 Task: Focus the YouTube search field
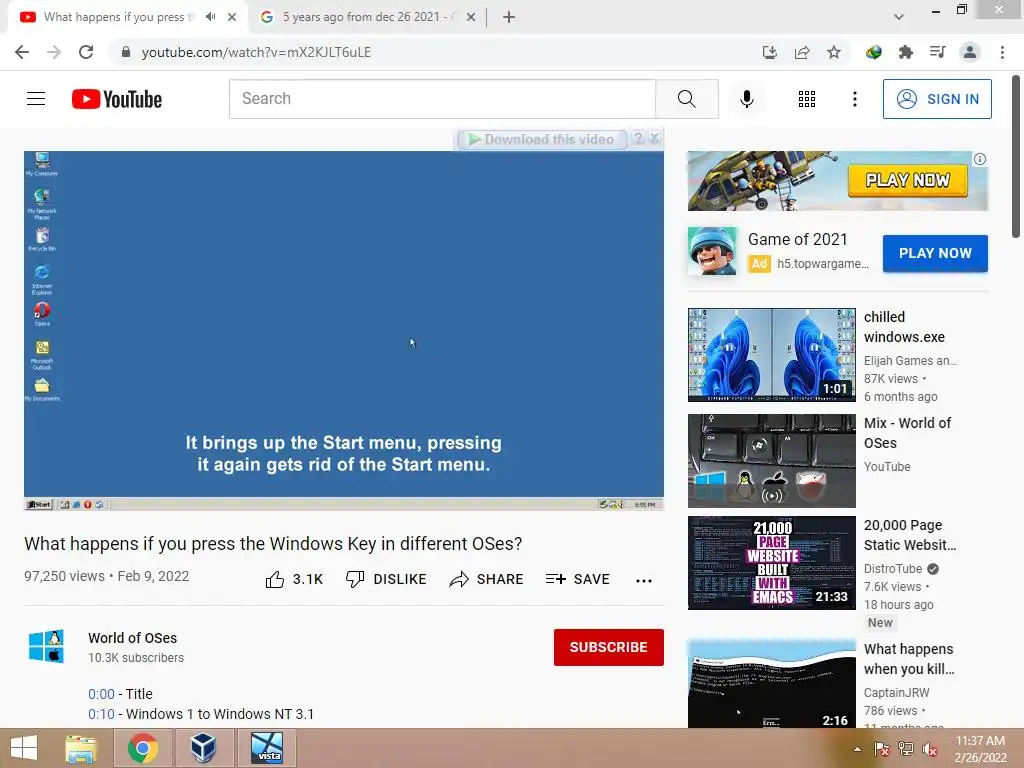(442, 99)
